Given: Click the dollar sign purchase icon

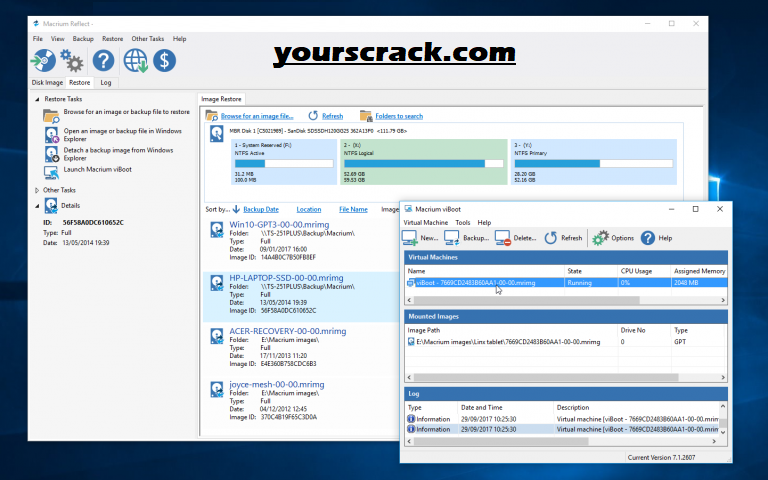Looking at the screenshot, I should click(165, 61).
